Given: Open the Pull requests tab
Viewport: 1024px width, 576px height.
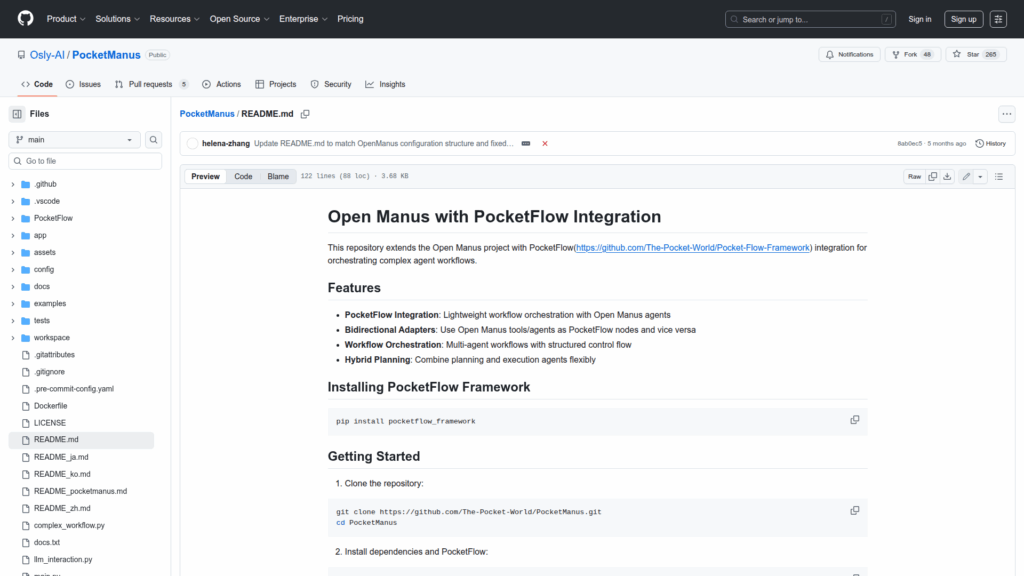Looking at the screenshot, I should (x=150, y=84).
